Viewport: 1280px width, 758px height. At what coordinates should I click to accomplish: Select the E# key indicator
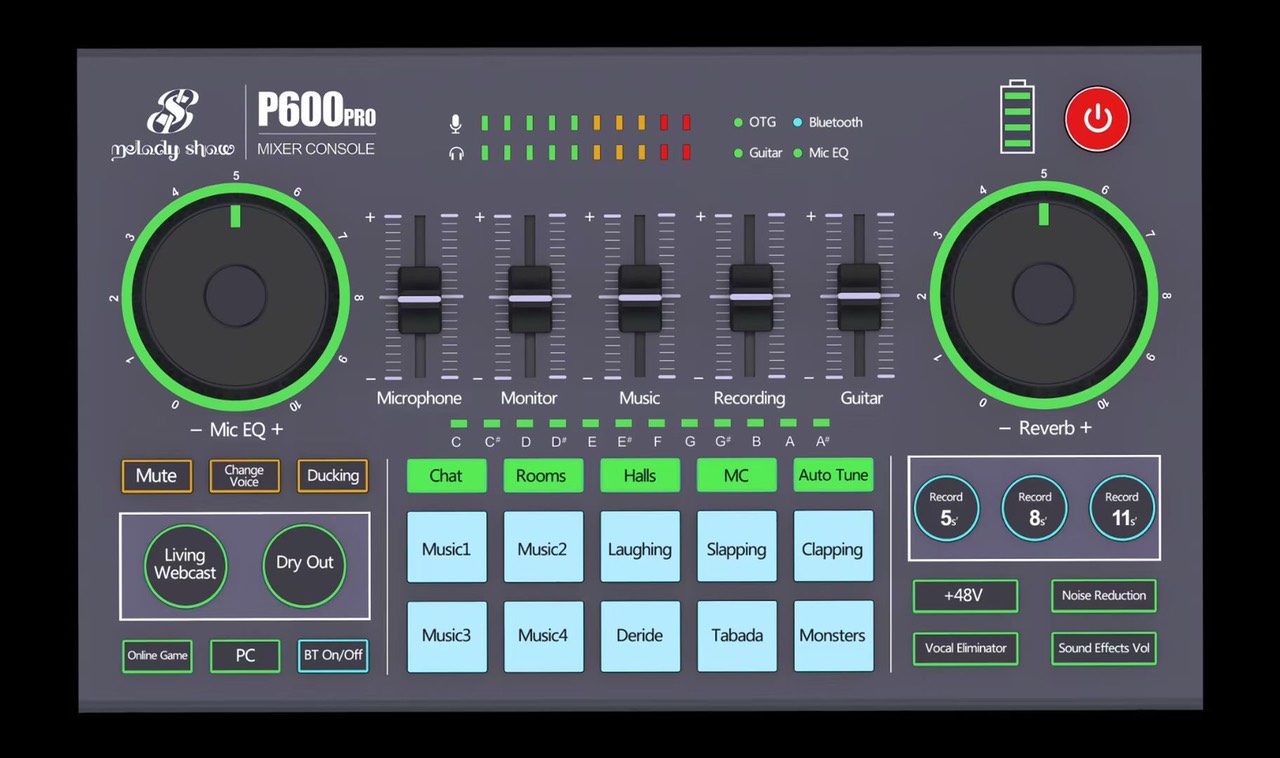(624, 424)
